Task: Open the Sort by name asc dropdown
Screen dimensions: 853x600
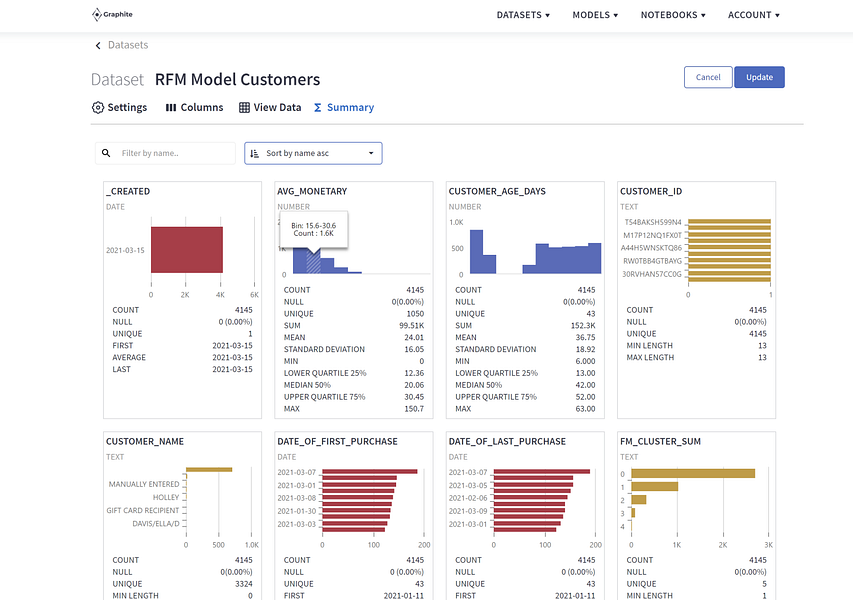Action: (313, 153)
